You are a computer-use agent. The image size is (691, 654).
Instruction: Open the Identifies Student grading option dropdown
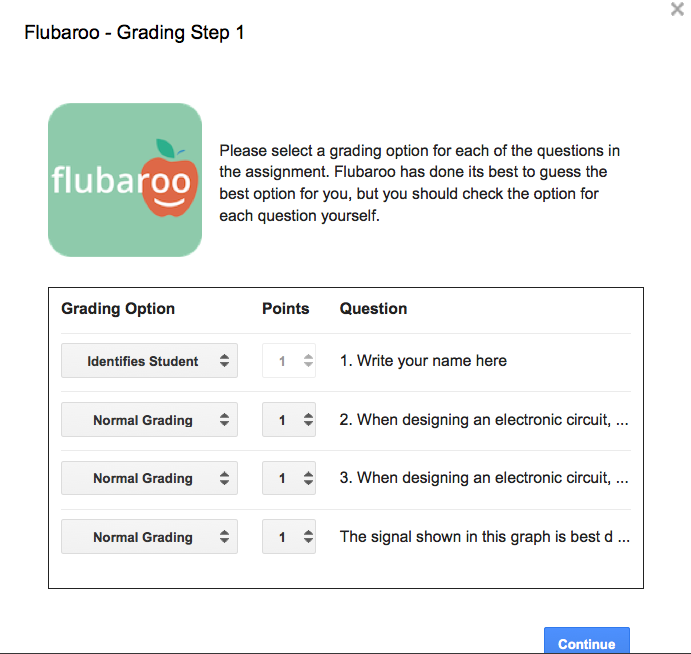click(x=149, y=361)
